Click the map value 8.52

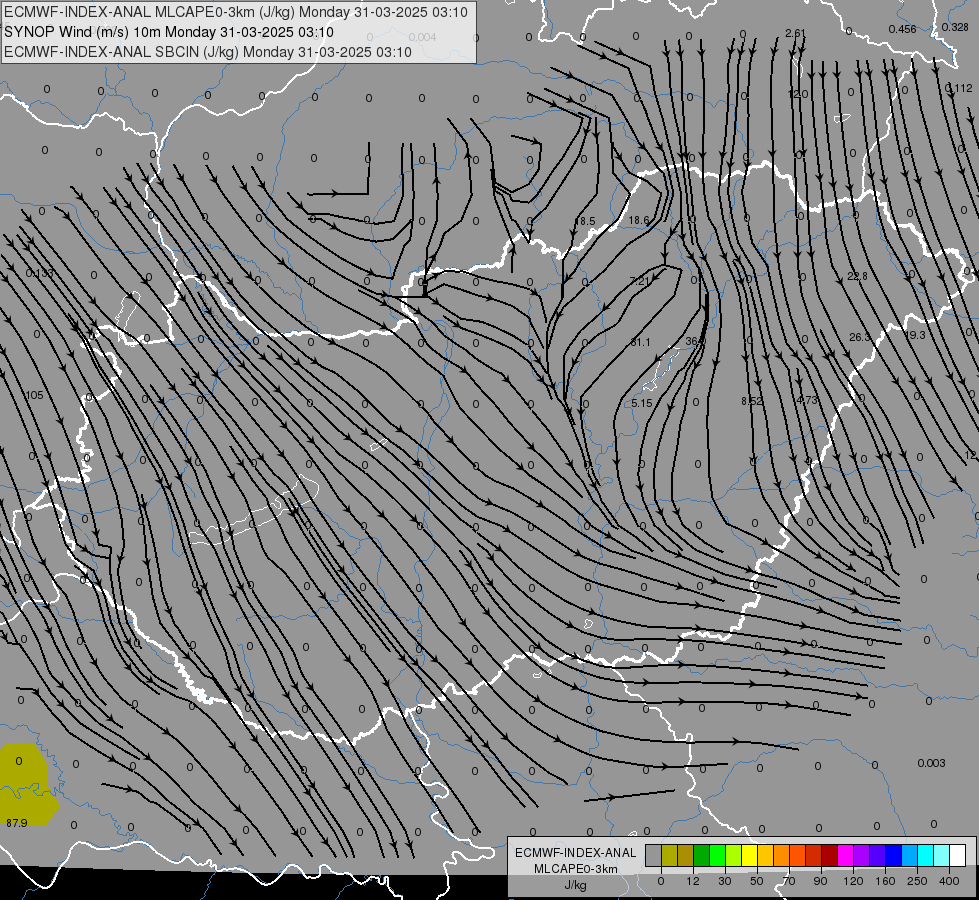752,401
